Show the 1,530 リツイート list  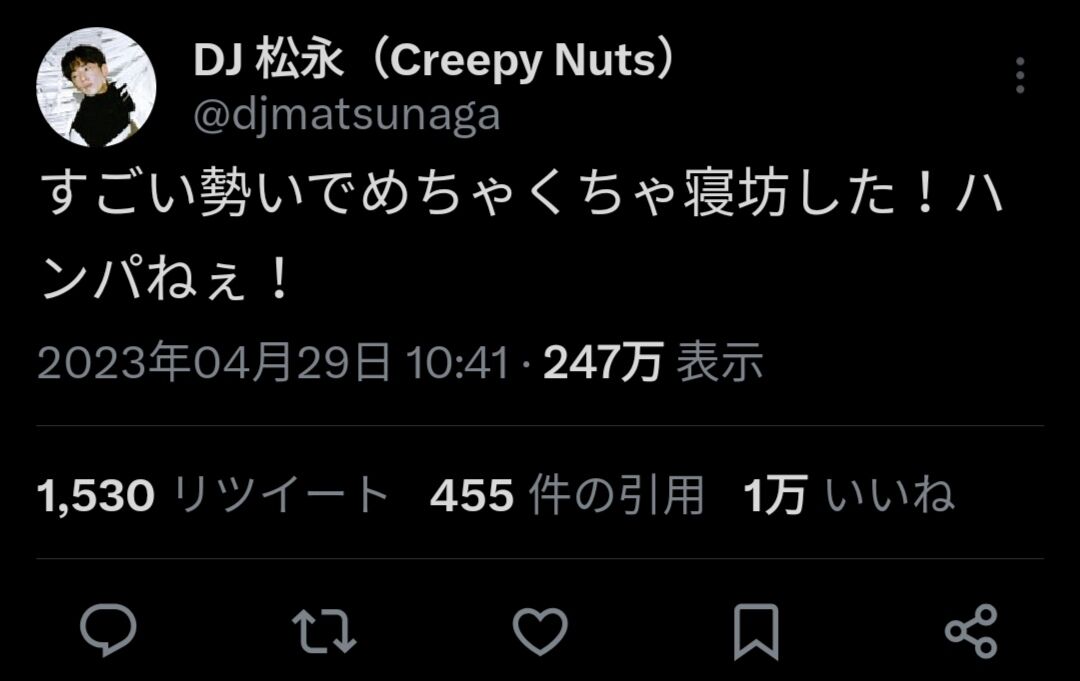tap(212, 494)
